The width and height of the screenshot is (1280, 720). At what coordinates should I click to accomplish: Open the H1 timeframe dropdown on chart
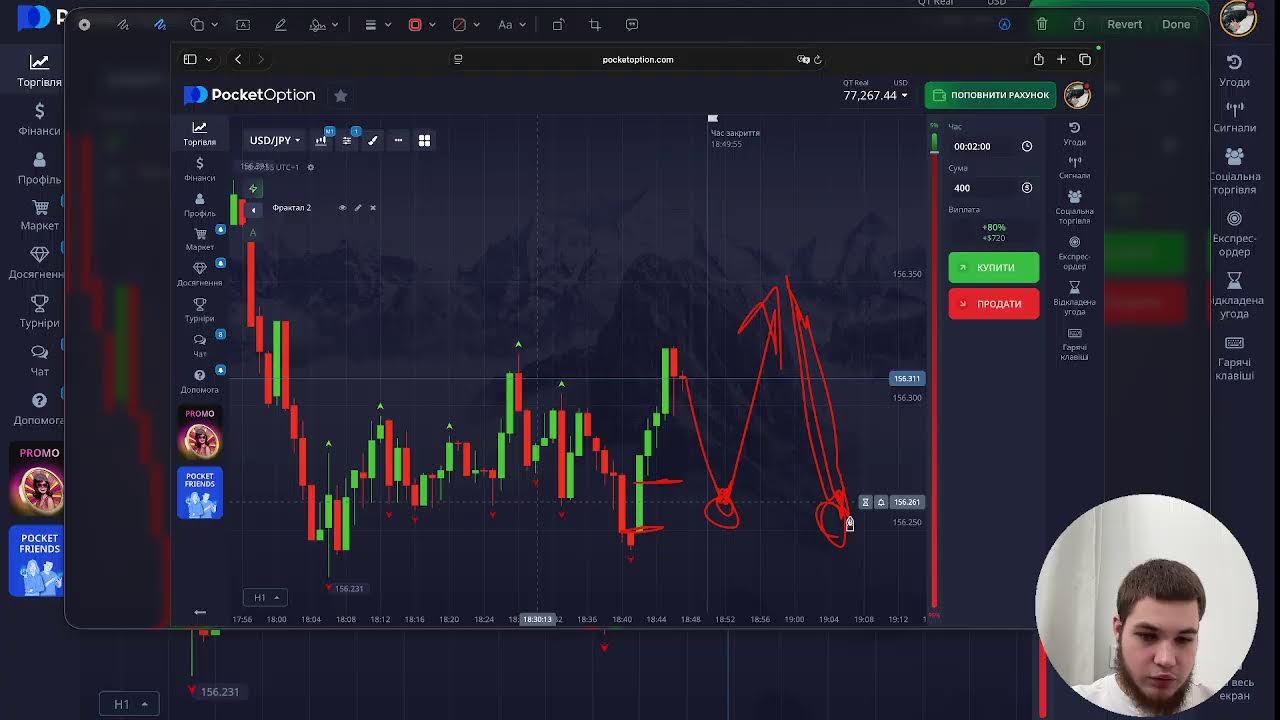click(x=265, y=597)
